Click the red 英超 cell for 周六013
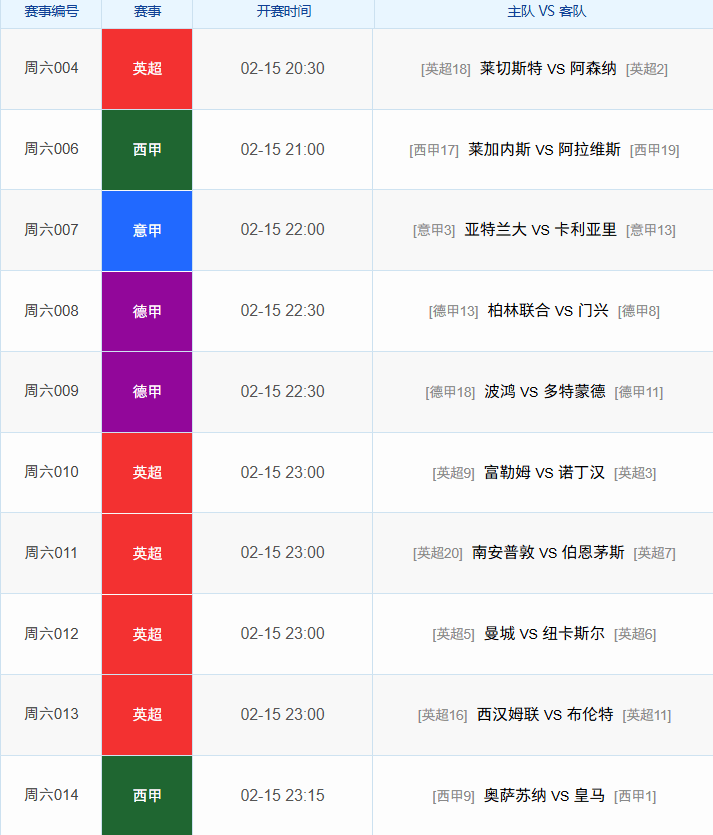This screenshot has height=835, width=713. click(x=147, y=715)
